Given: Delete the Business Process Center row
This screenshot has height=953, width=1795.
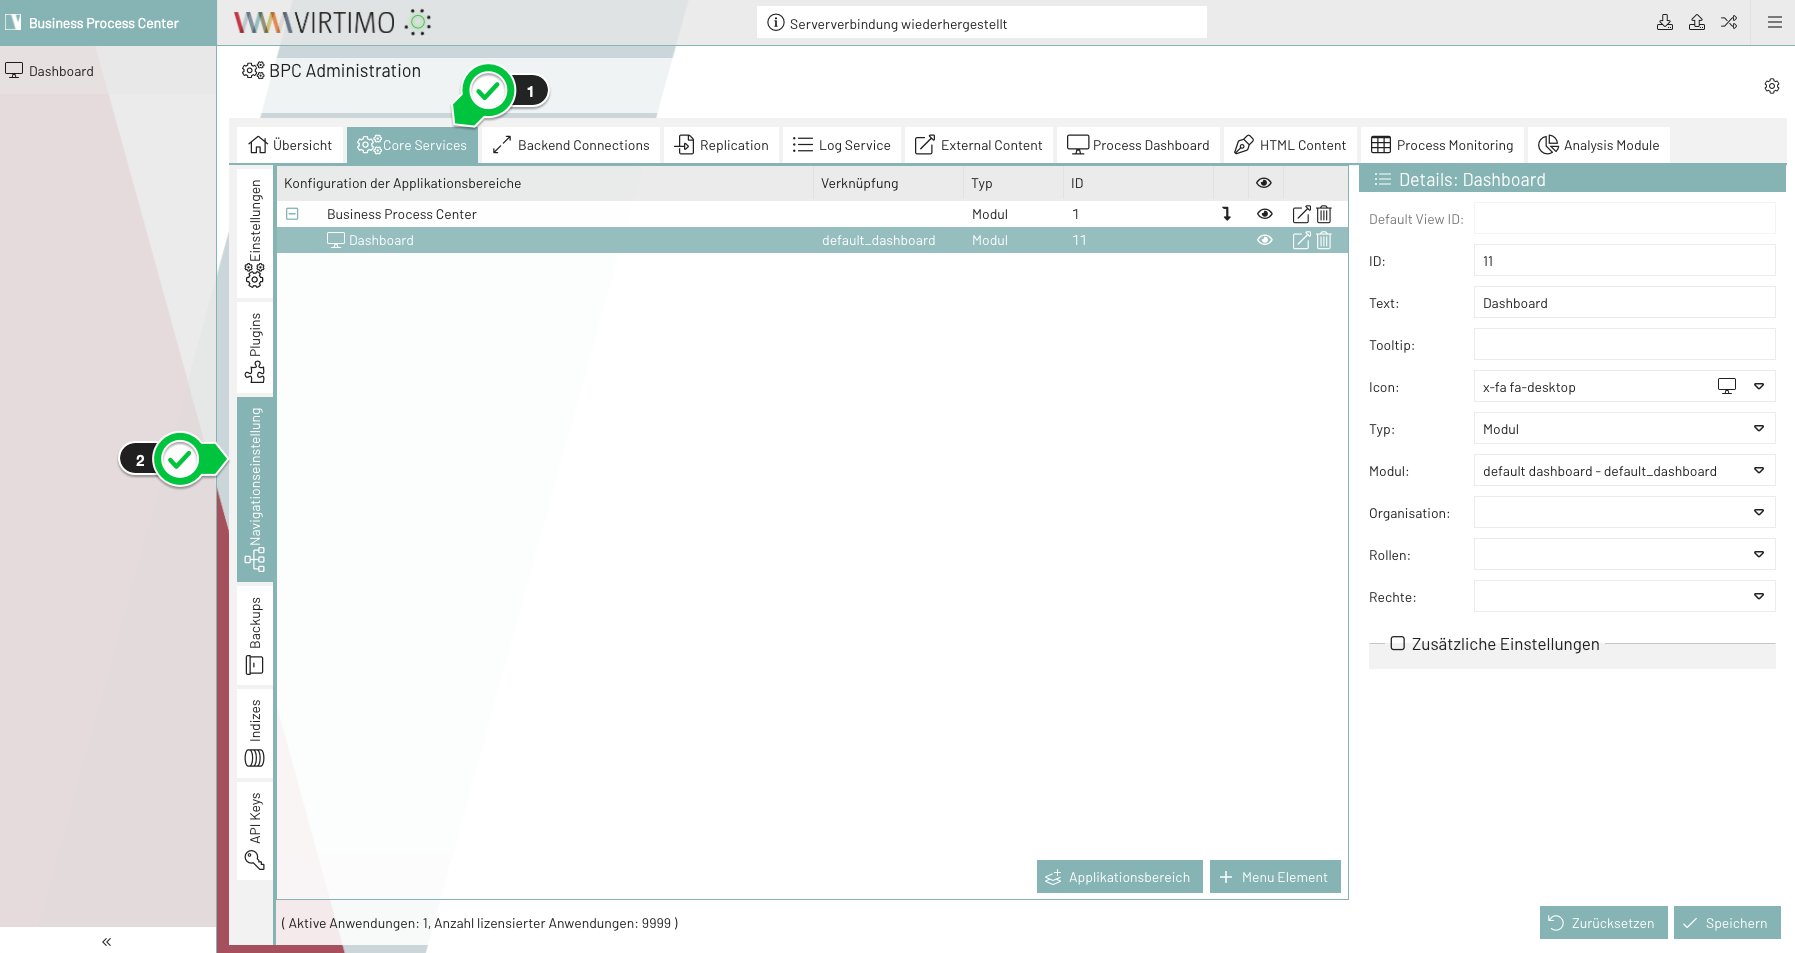Looking at the screenshot, I should coord(1324,214).
